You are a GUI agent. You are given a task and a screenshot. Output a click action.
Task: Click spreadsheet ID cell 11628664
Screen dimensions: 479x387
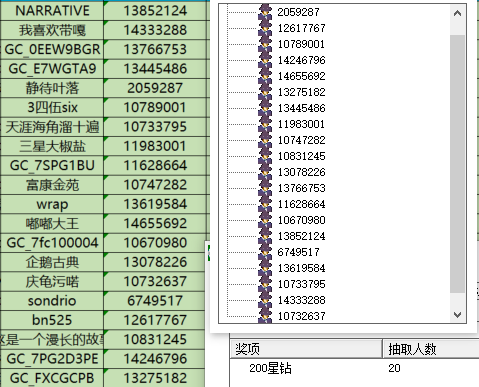(155, 165)
